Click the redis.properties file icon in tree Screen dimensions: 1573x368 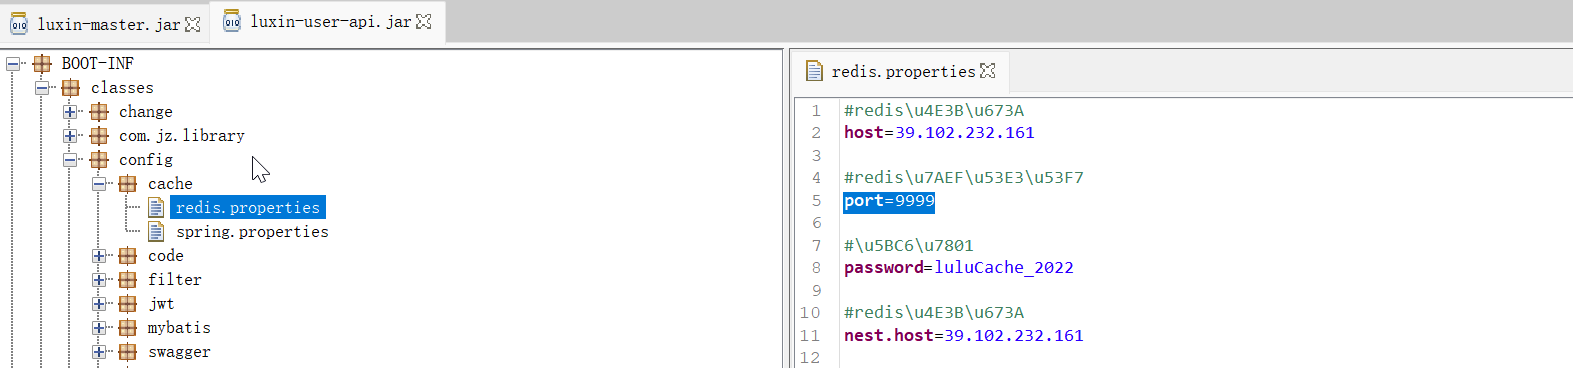[x=156, y=207]
